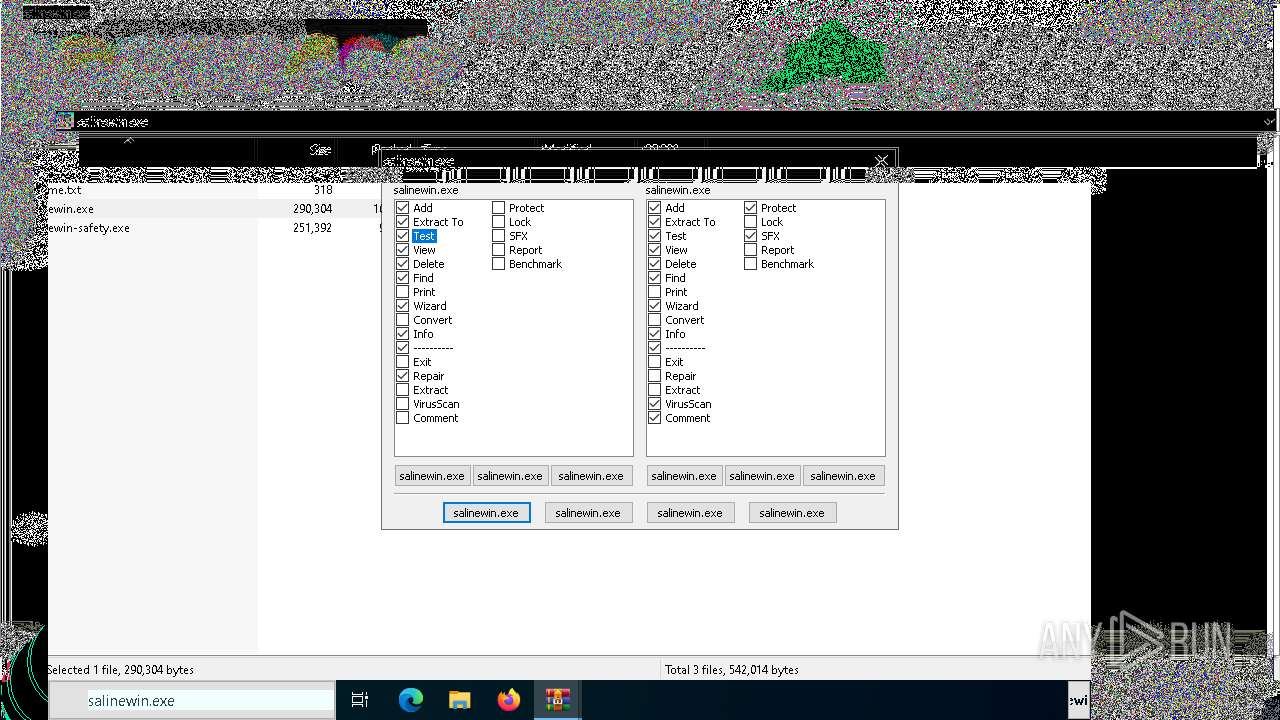
Task: Toggle Report in the right-hand list
Action: pos(751,250)
